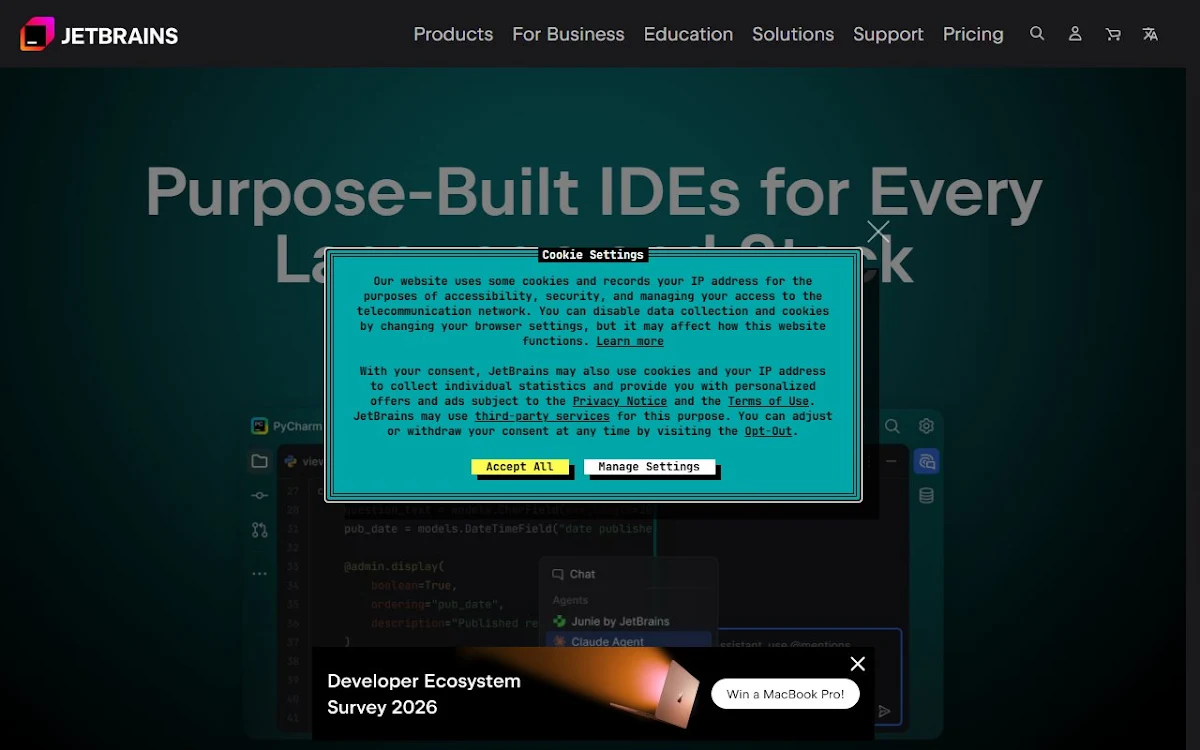
Task: Click the IDE preview search magnifier icon
Action: click(892, 426)
